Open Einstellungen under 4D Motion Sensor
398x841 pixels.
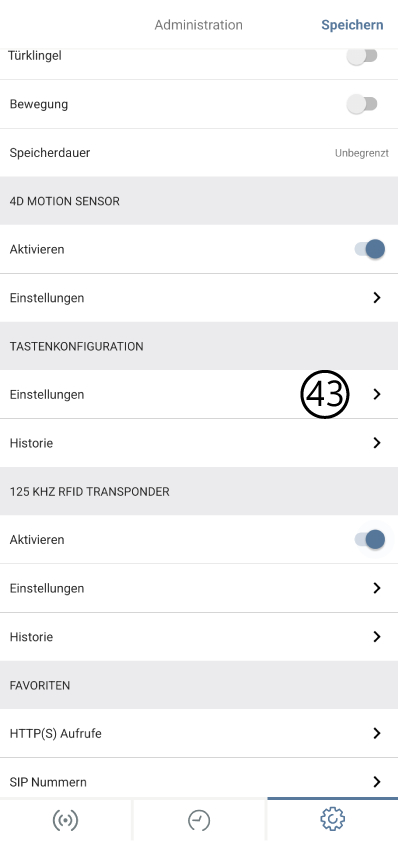pos(199,298)
